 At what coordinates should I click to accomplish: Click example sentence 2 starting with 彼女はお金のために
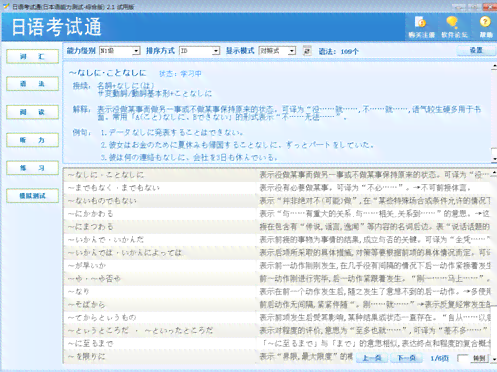[x=237, y=145]
